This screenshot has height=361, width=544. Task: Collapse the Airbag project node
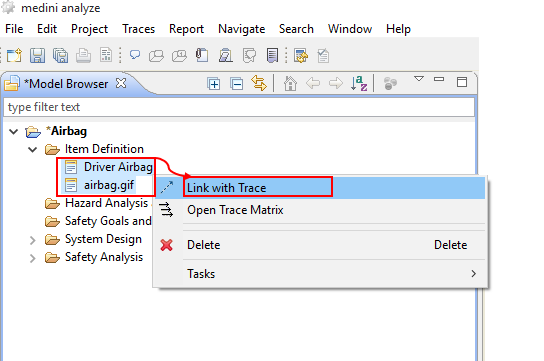coord(14,131)
